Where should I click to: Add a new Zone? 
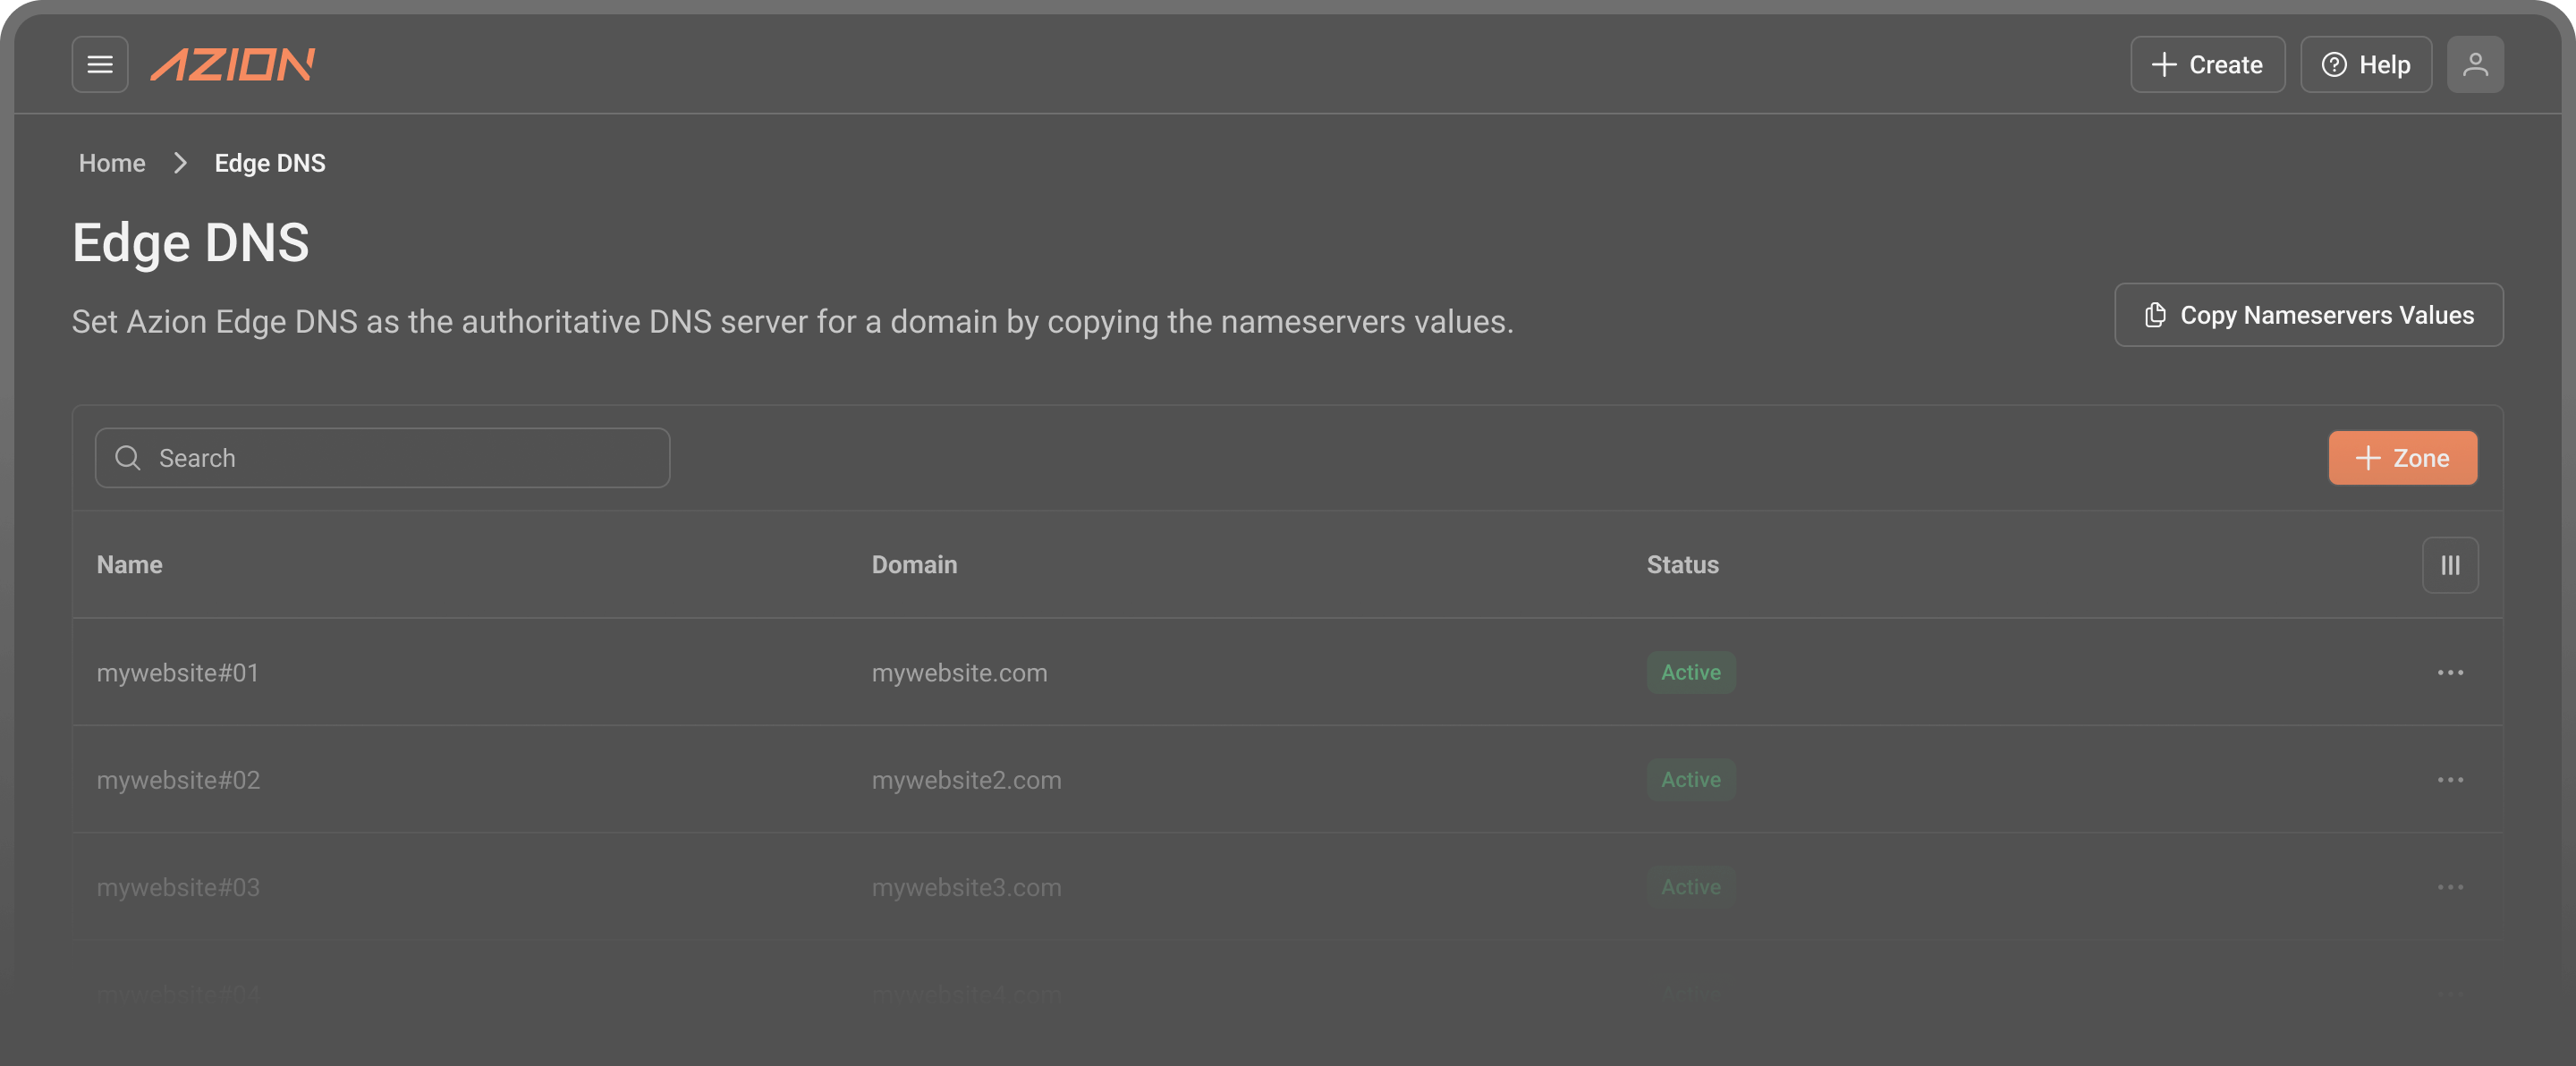point(2403,458)
